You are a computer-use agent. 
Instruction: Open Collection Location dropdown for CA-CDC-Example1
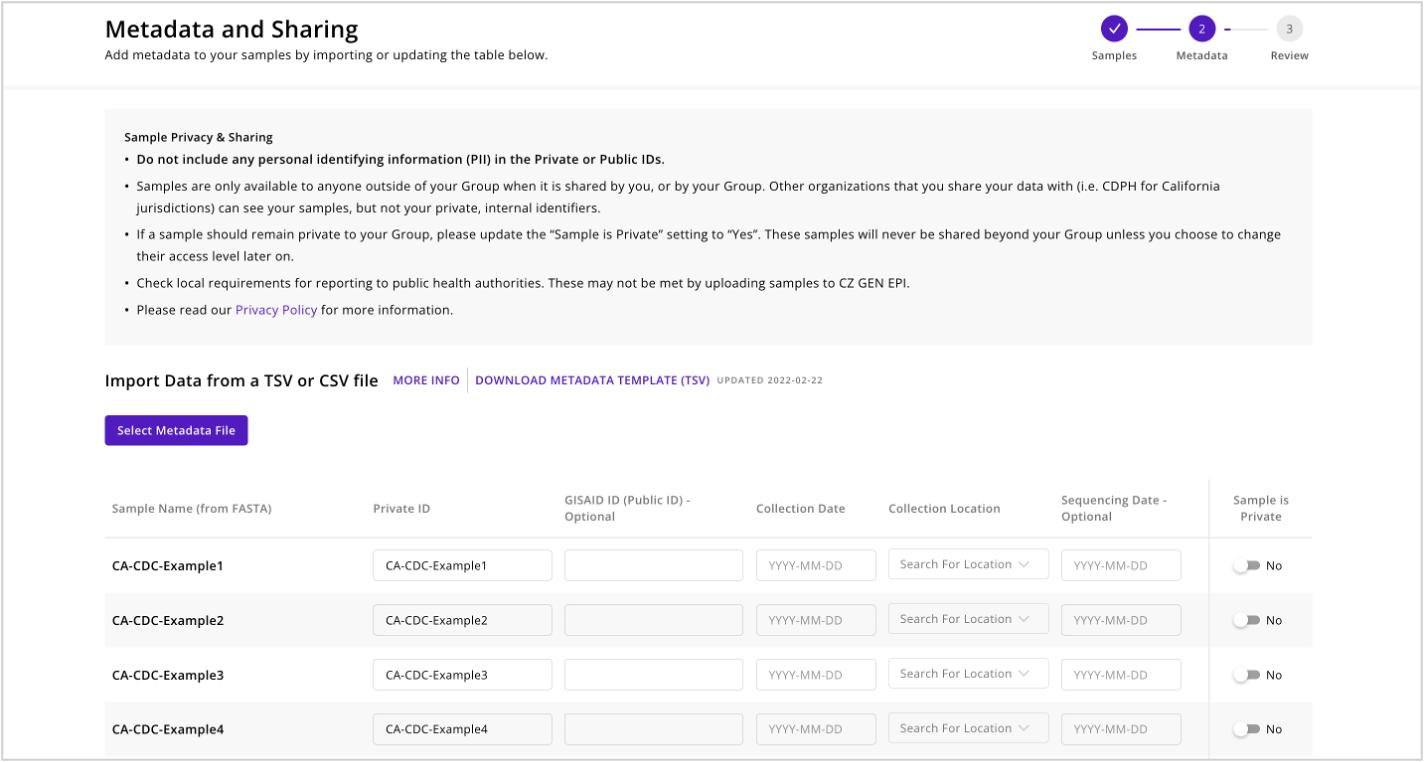(968, 565)
